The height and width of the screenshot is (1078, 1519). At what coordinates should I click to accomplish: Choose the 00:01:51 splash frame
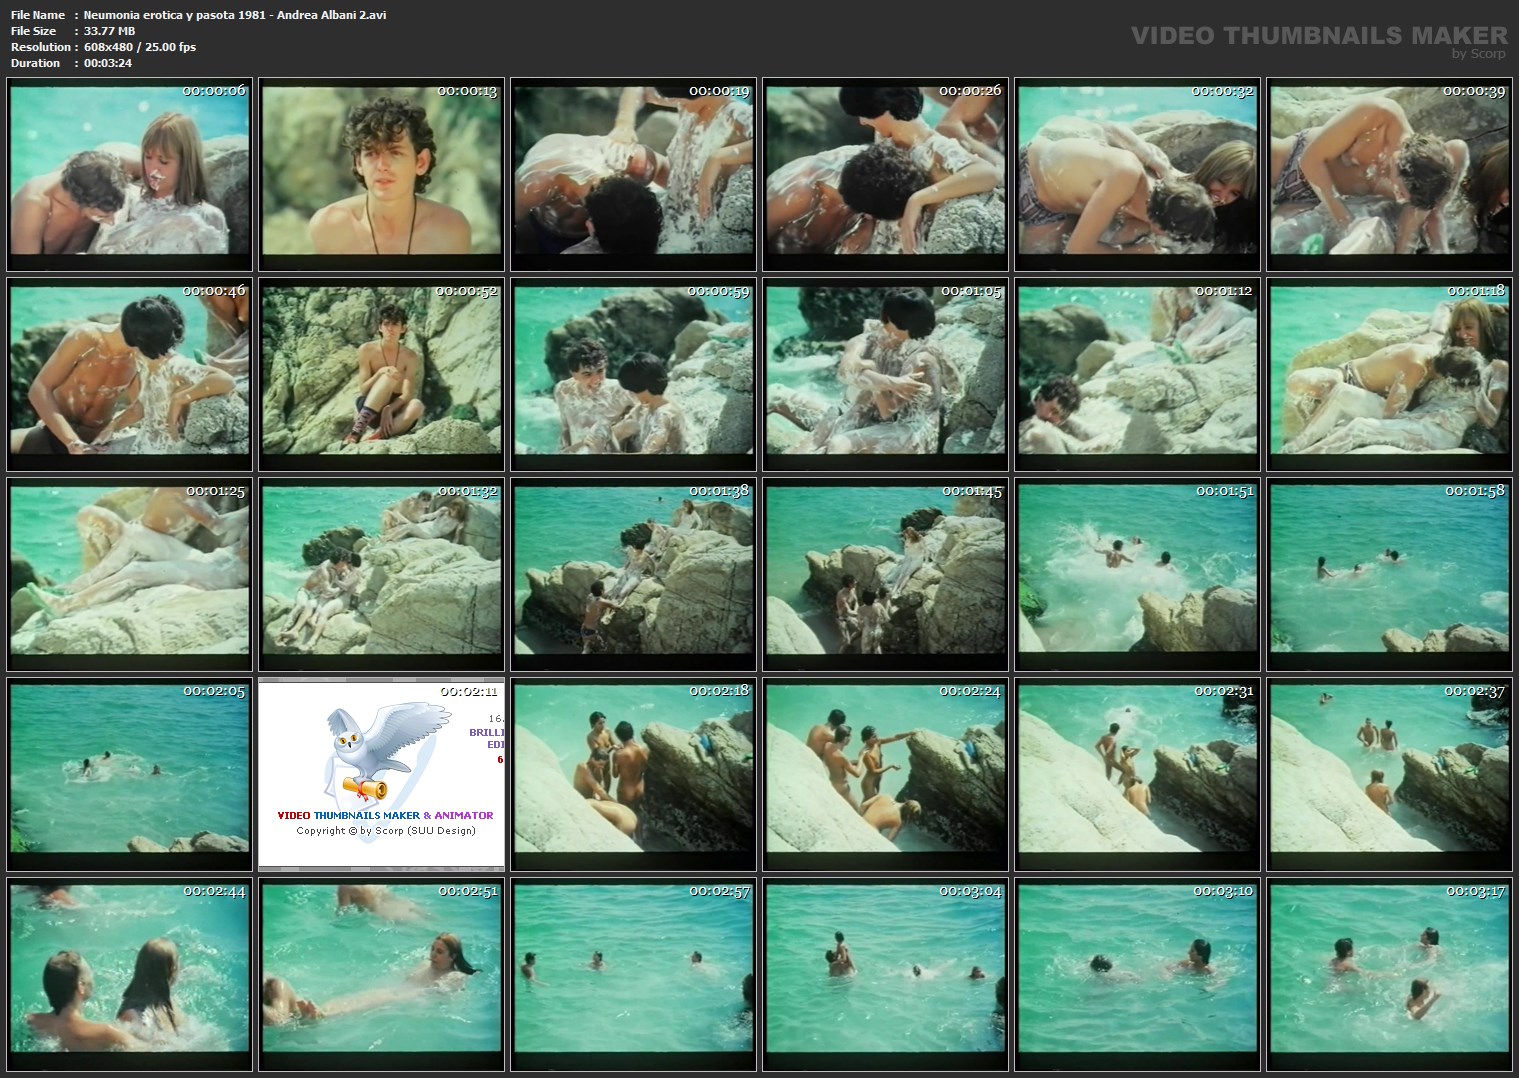[1138, 575]
